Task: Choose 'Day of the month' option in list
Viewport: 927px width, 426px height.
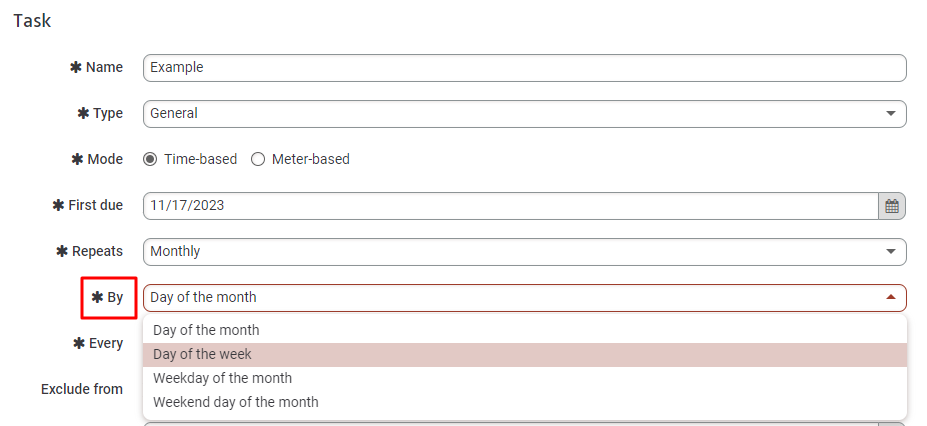Action: pos(525,330)
